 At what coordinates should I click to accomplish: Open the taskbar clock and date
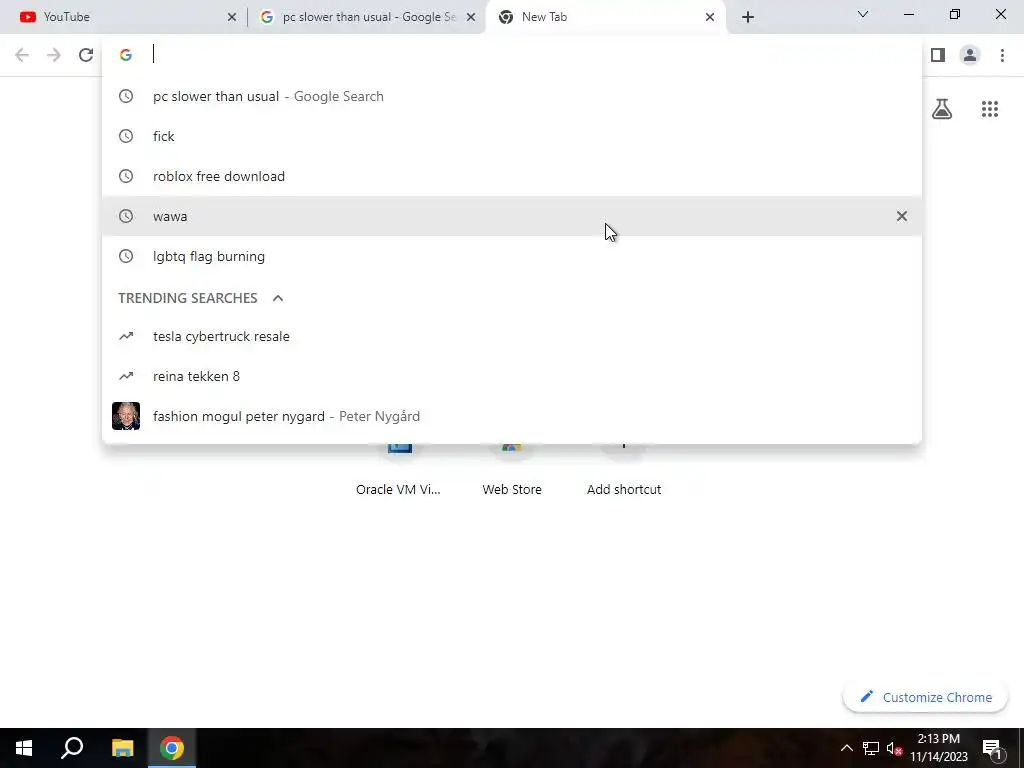tap(939, 748)
